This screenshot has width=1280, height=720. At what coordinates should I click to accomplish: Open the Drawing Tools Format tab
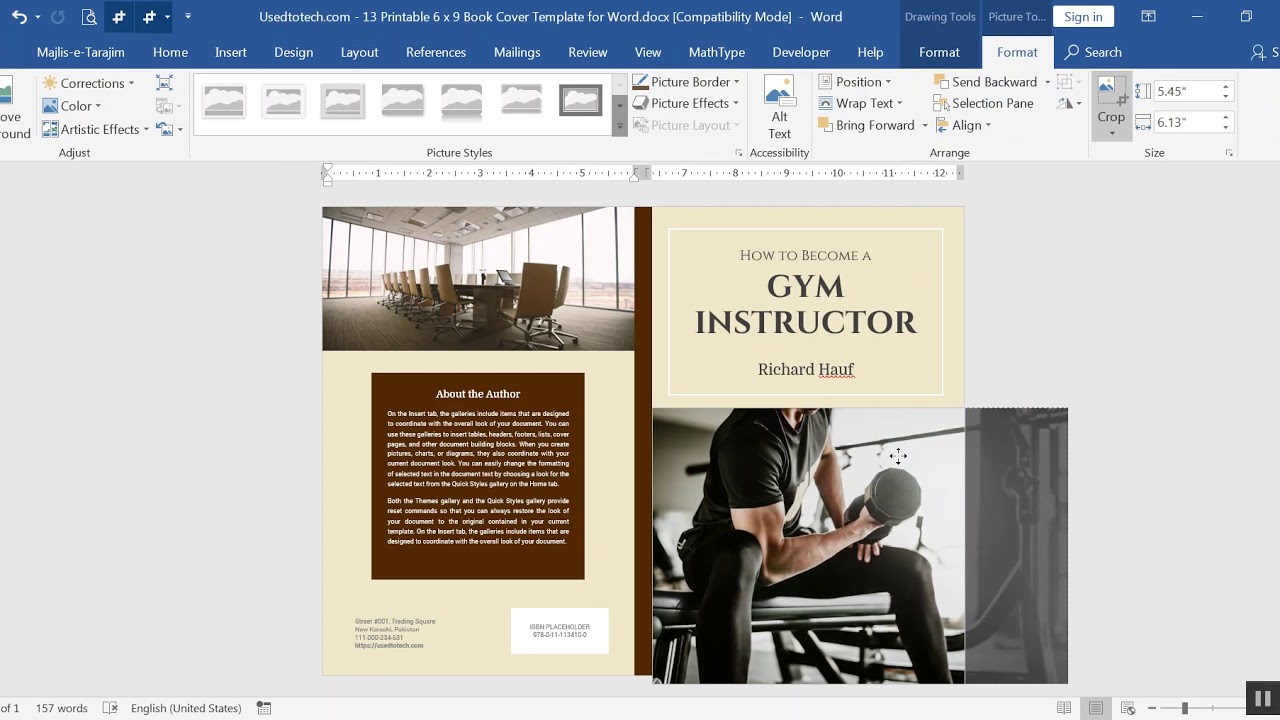[939, 52]
